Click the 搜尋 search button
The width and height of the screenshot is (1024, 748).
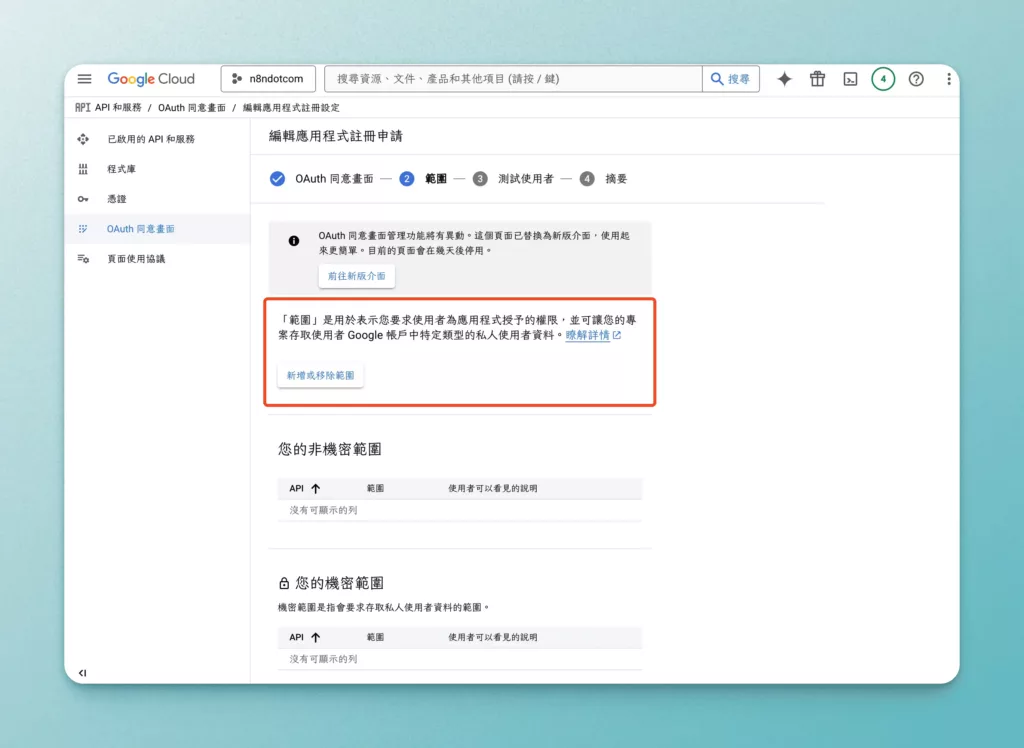pyautogui.click(x=731, y=79)
